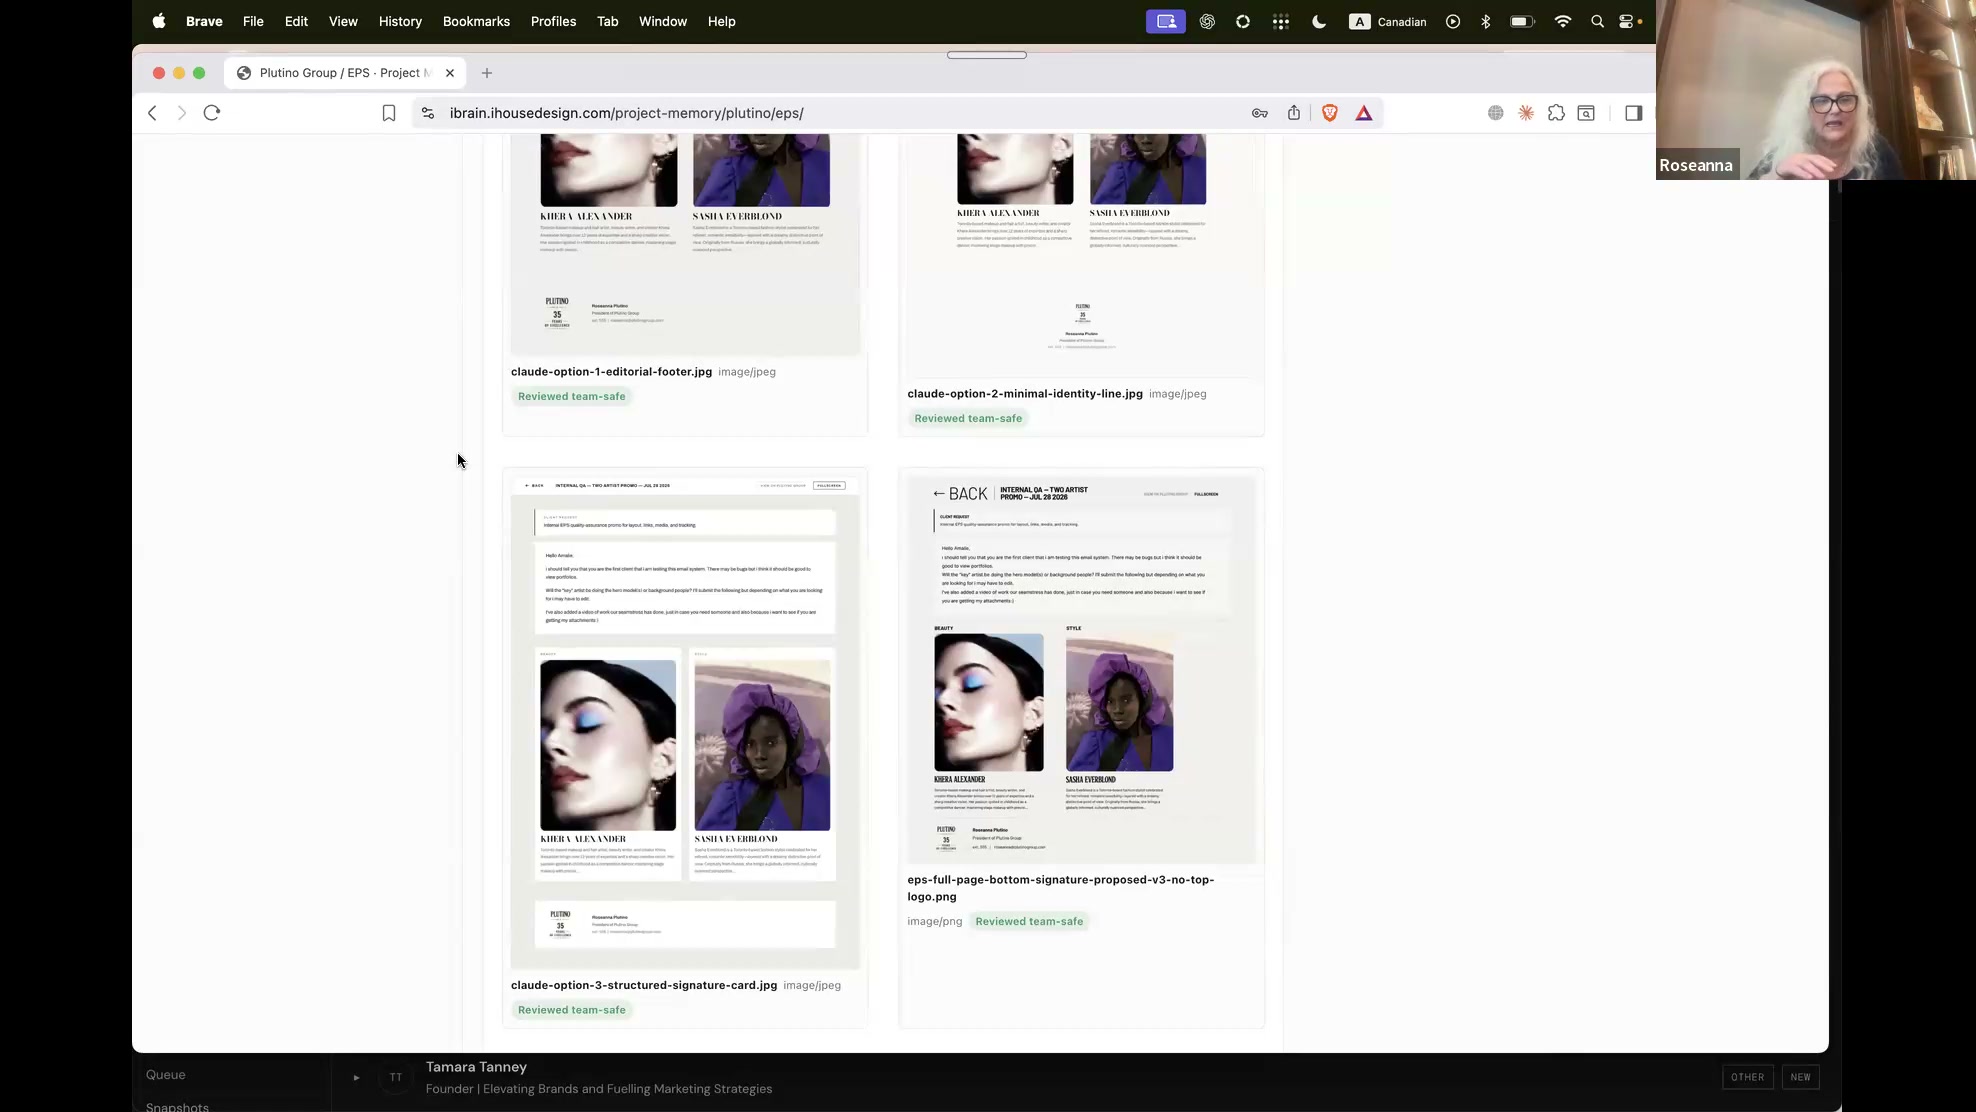Open the View menu

pos(343,21)
